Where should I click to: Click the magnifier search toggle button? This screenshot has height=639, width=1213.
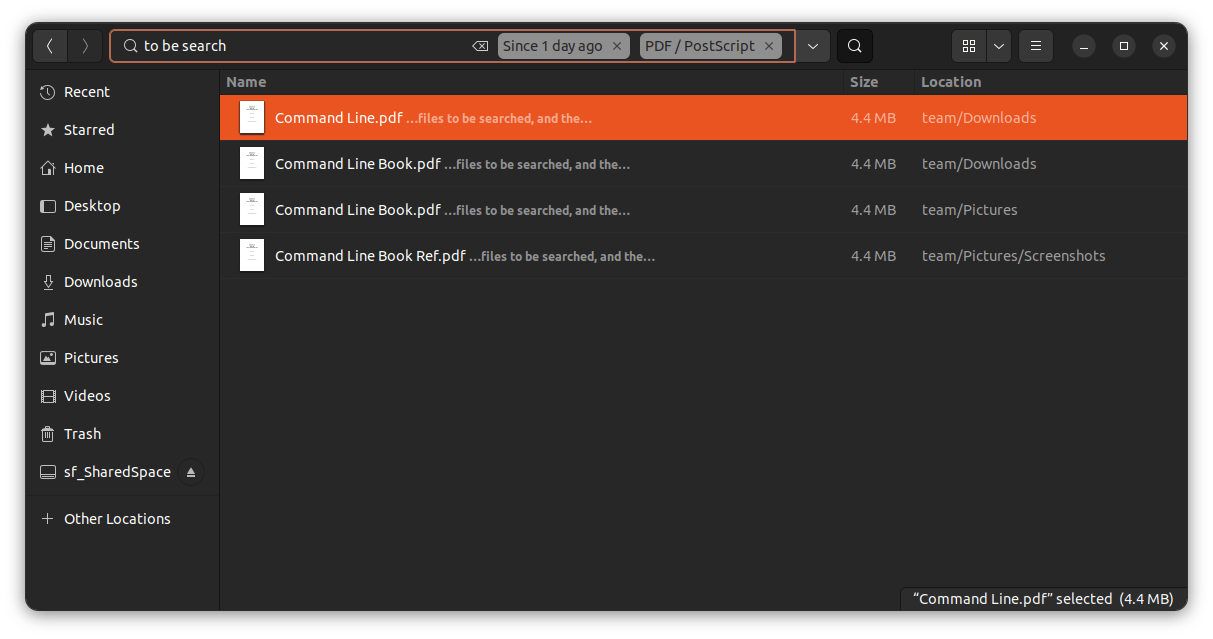(854, 46)
